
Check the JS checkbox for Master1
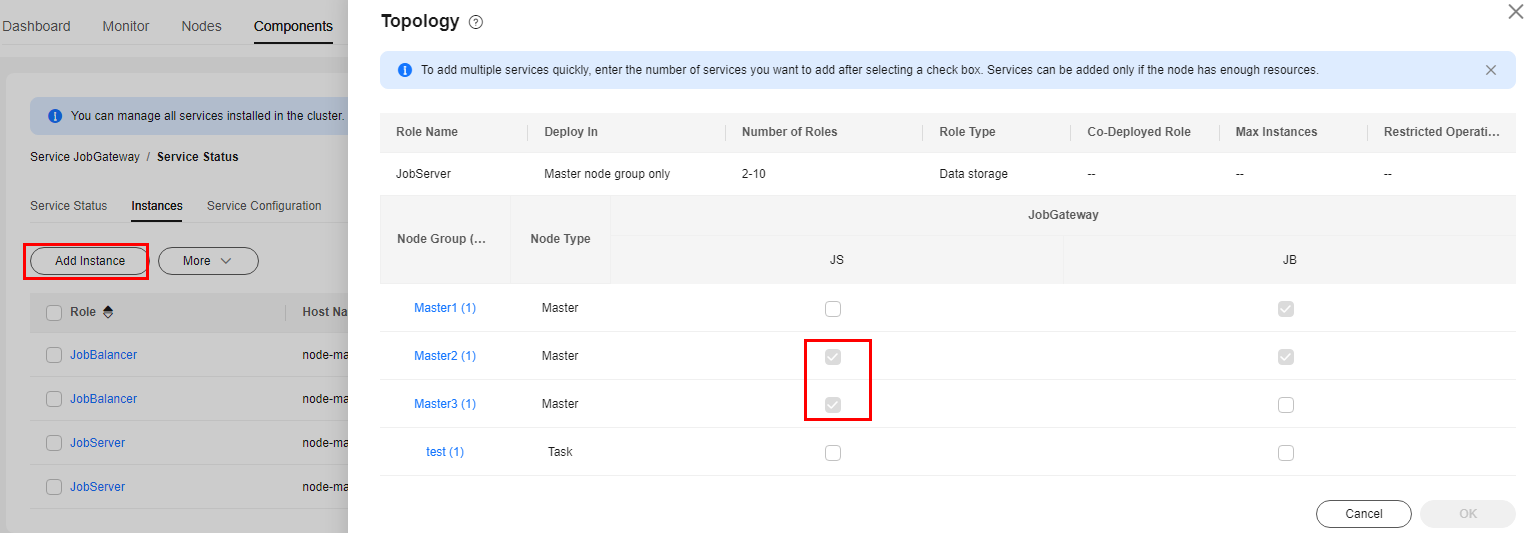(x=833, y=309)
